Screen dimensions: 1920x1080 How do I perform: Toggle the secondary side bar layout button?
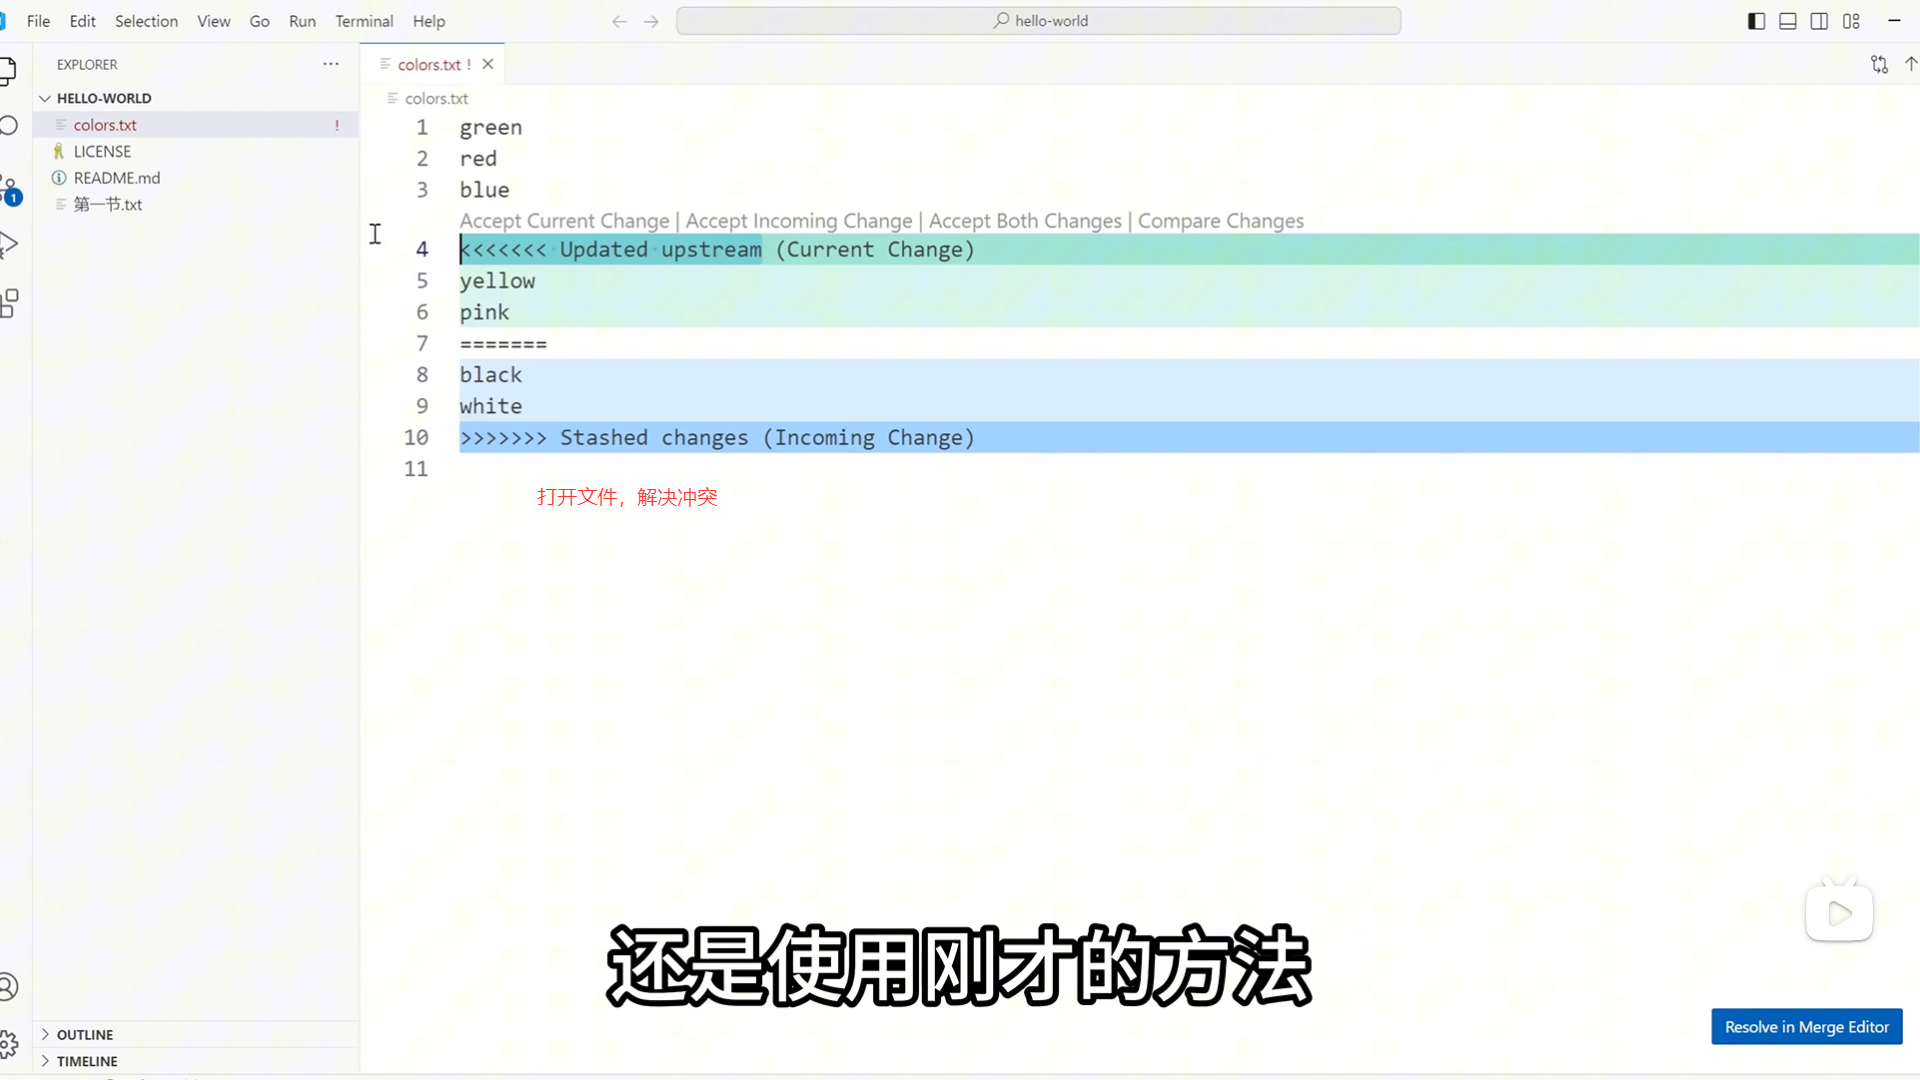tap(1819, 21)
